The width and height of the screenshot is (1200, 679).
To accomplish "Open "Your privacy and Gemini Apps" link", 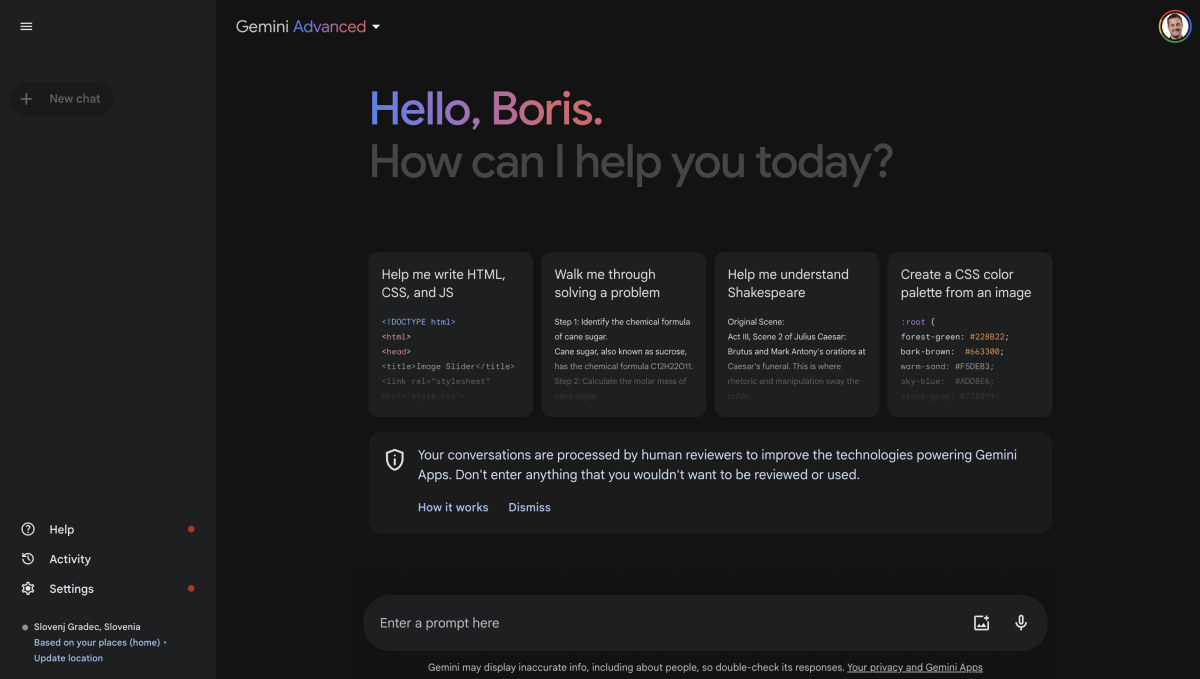I will (915, 667).
